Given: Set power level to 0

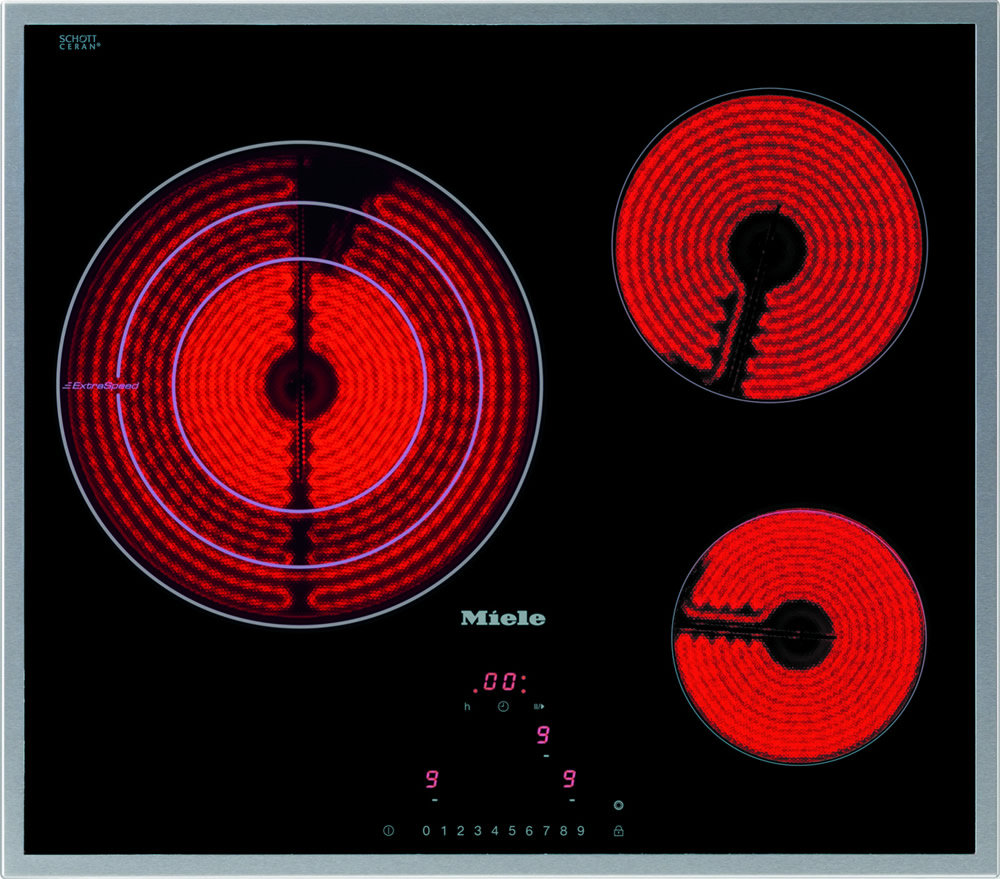Looking at the screenshot, I should 426,831.
